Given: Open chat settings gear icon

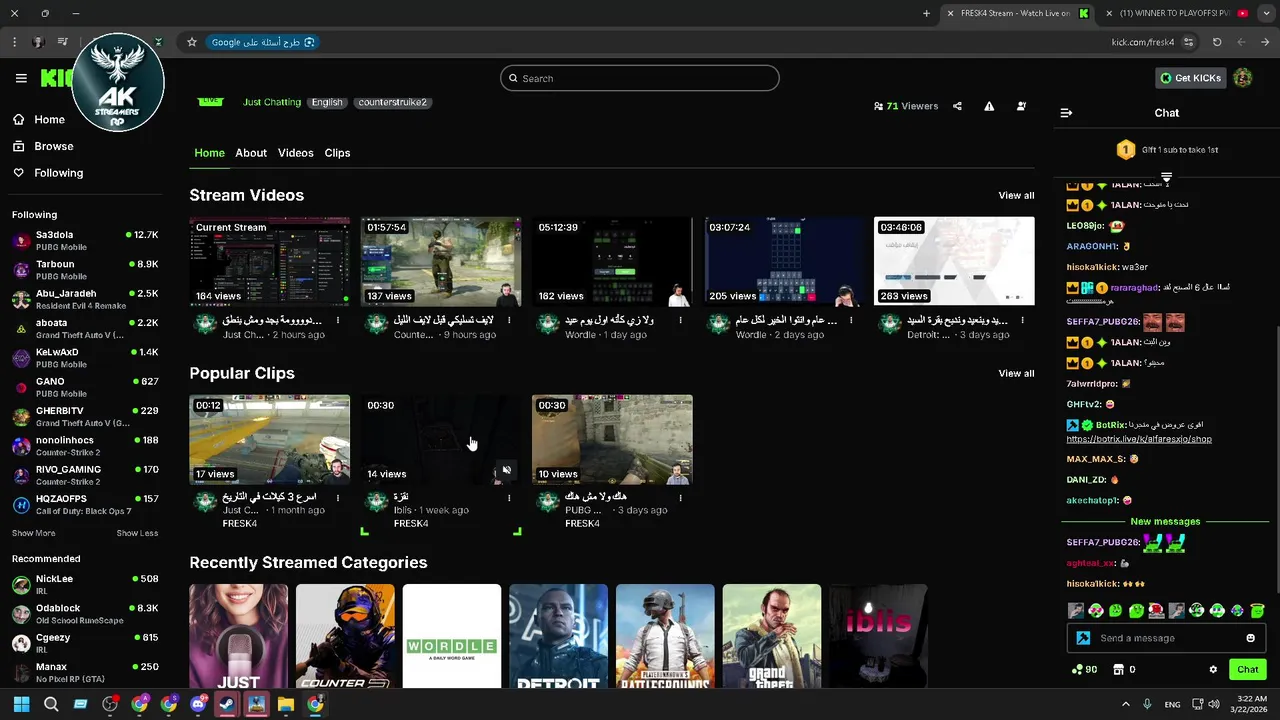Looking at the screenshot, I should click(1213, 670).
